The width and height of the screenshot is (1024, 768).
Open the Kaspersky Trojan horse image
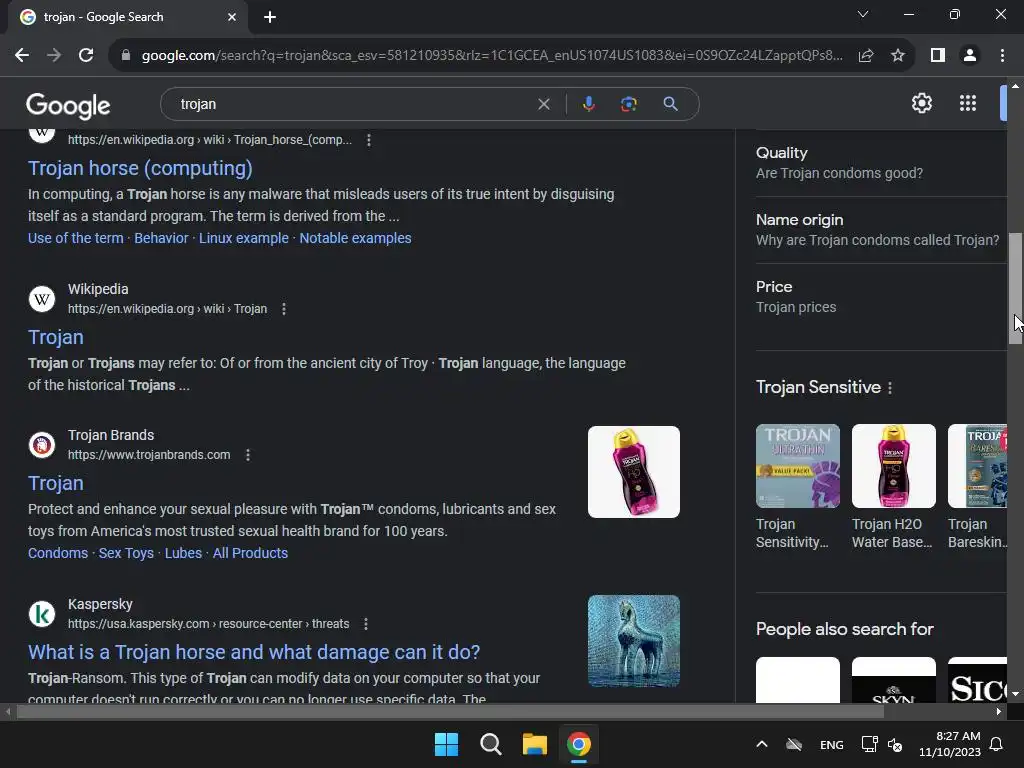pos(633,641)
